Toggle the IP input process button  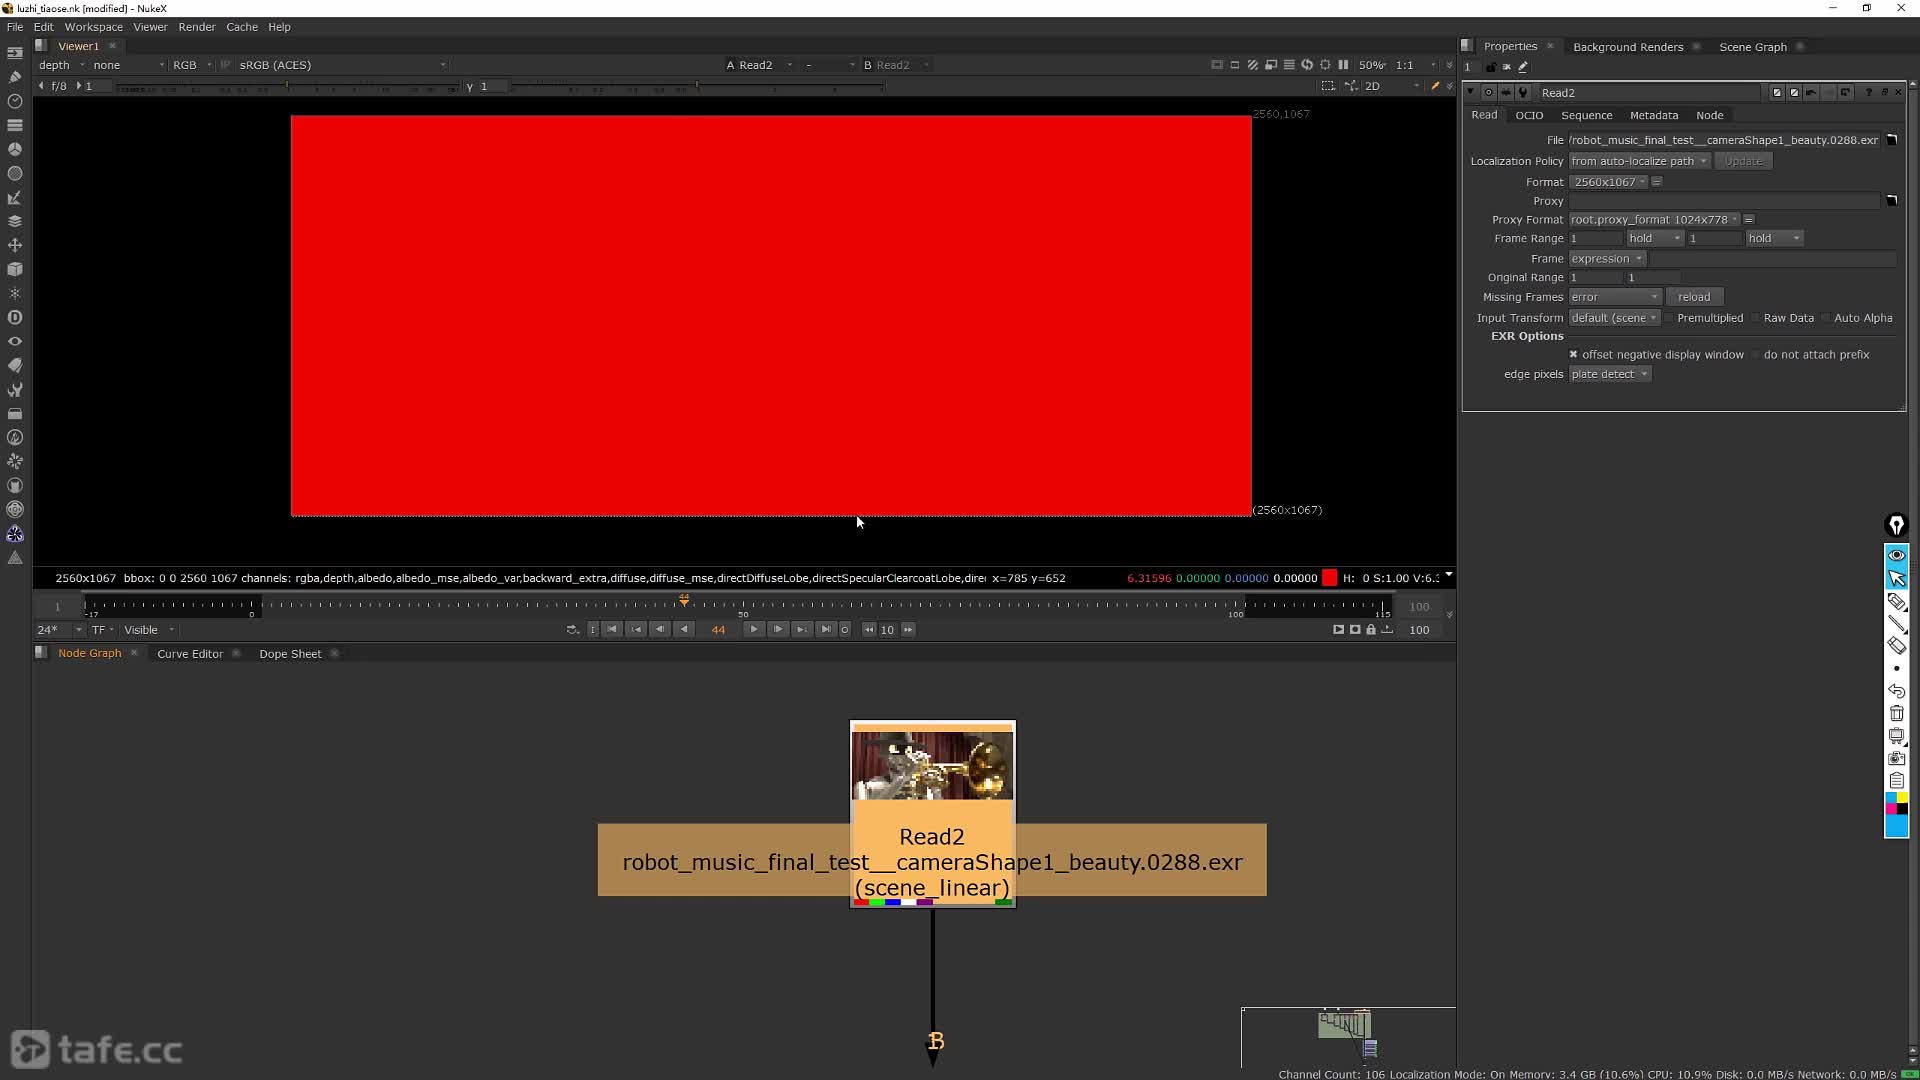point(225,65)
